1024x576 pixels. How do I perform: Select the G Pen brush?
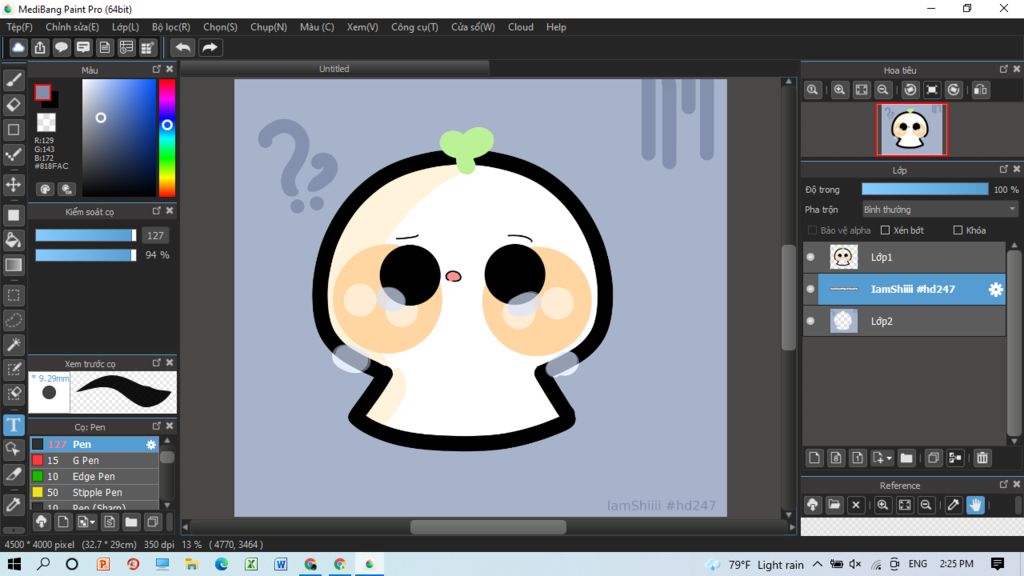coord(95,460)
